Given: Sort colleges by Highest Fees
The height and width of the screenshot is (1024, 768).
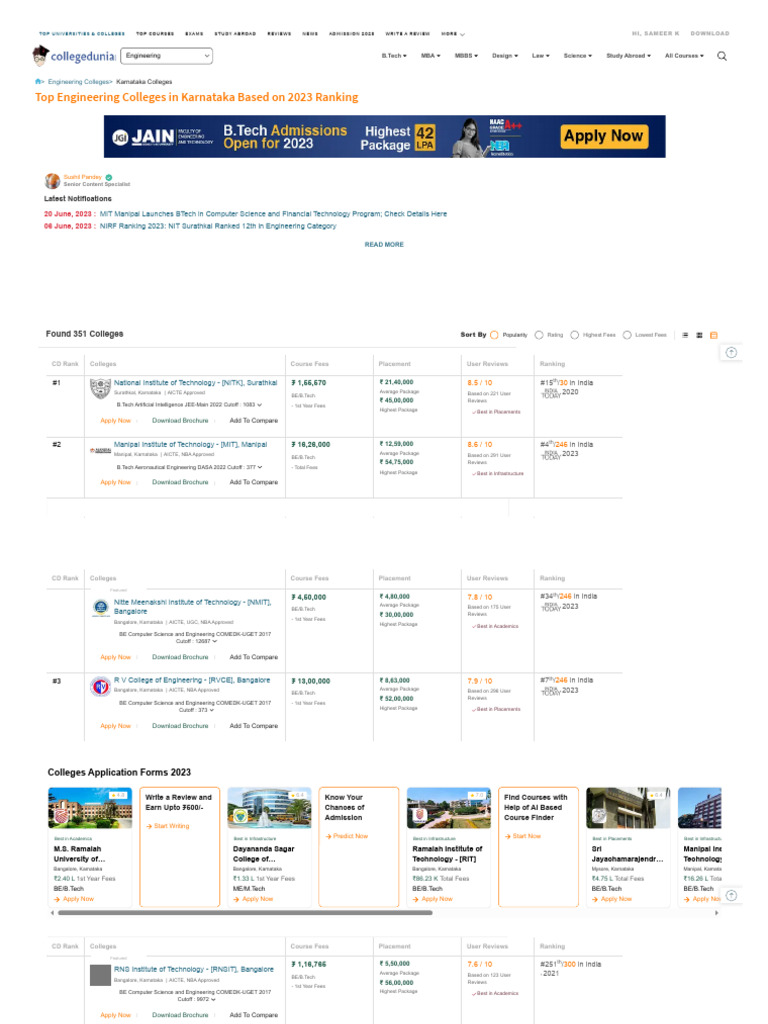Looking at the screenshot, I should click(x=575, y=335).
